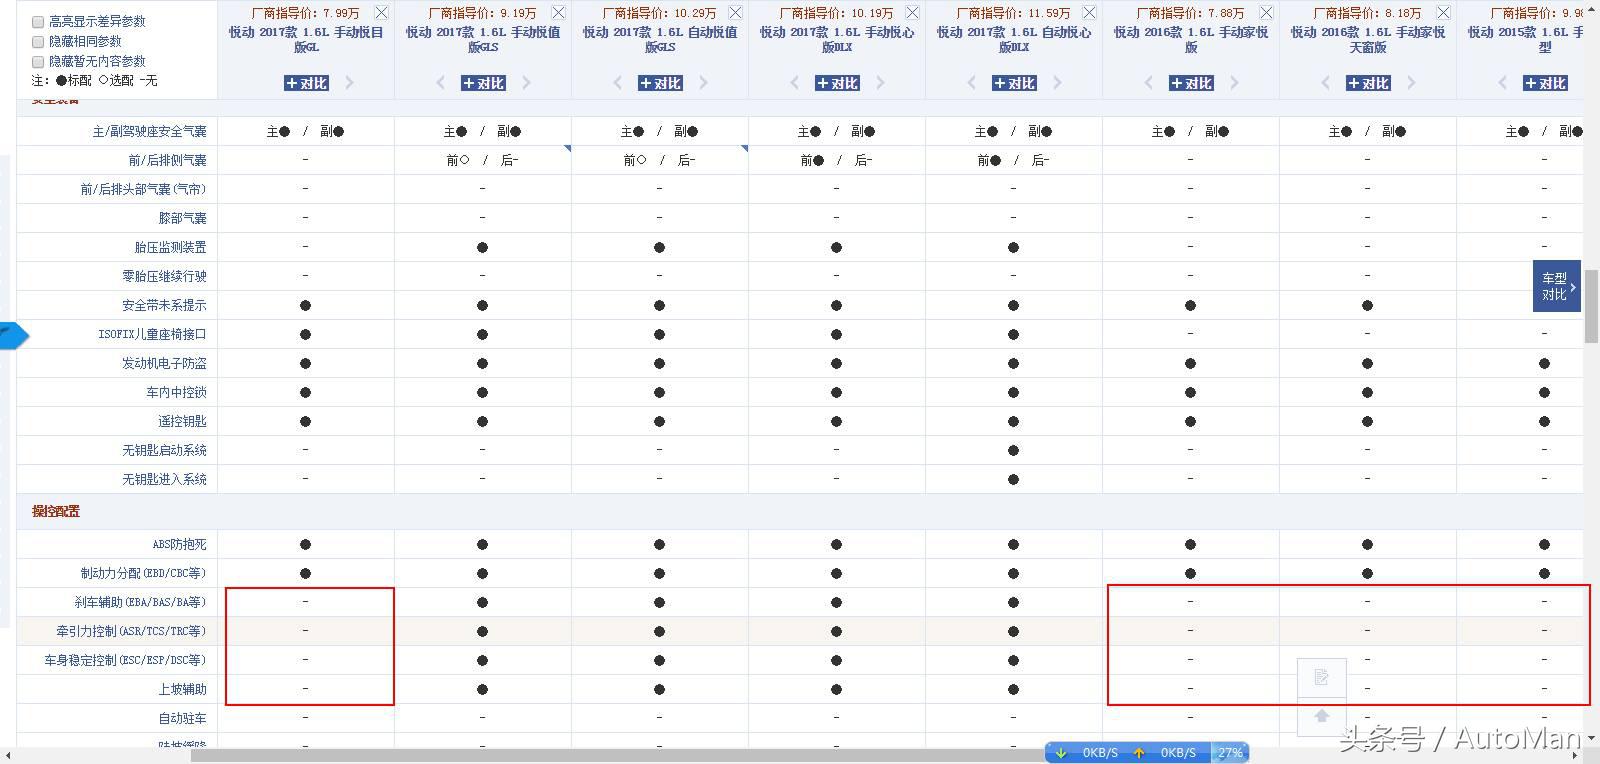The image size is (1600, 764).
Task: Remove the 7.99万 手动悦目版GL column
Action: pos(381,12)
